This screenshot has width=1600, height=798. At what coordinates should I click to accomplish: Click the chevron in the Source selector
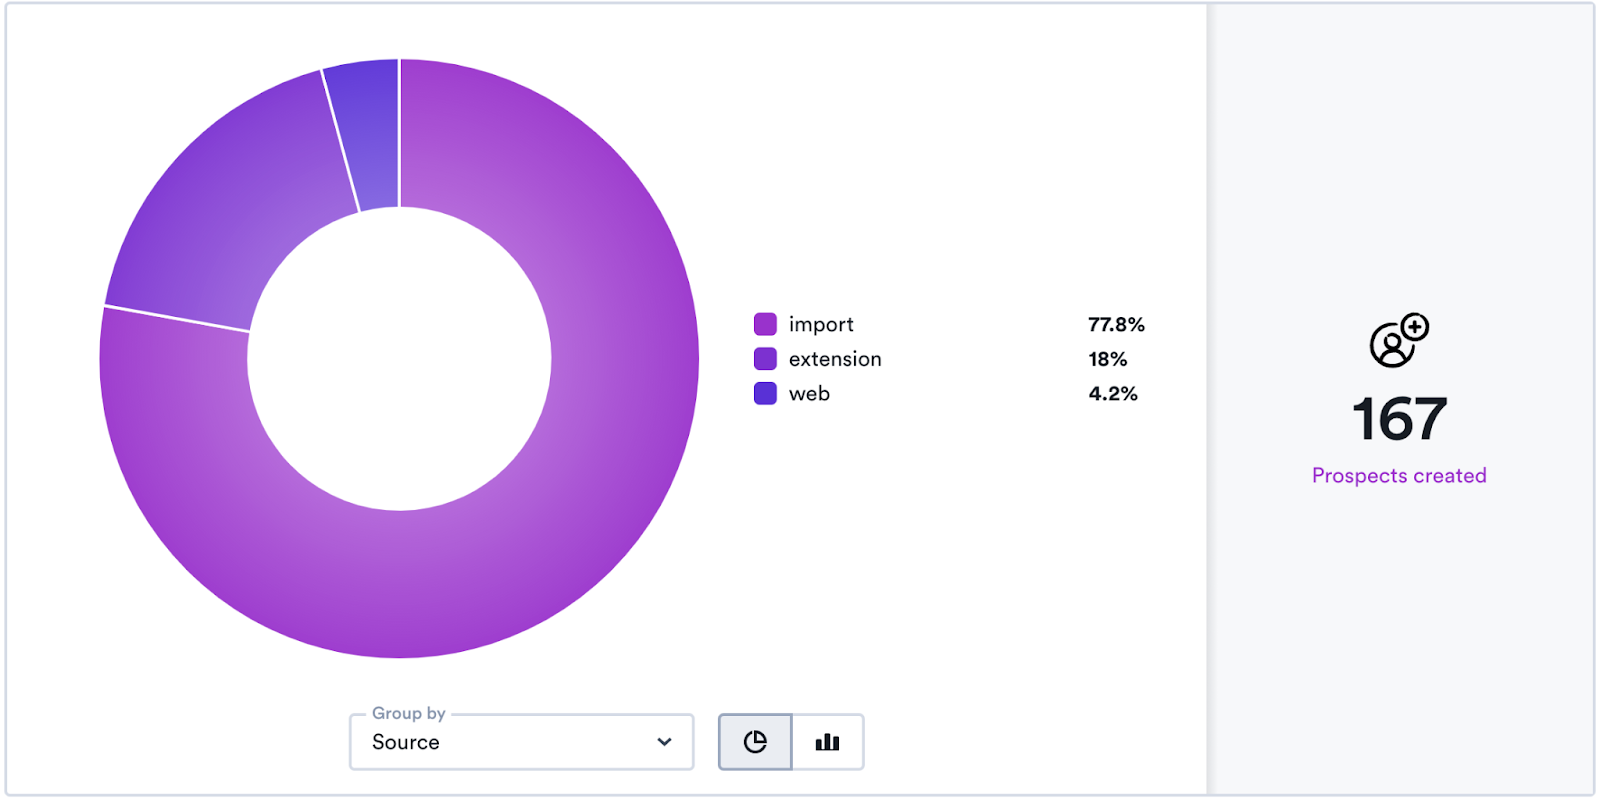[663, 741]
